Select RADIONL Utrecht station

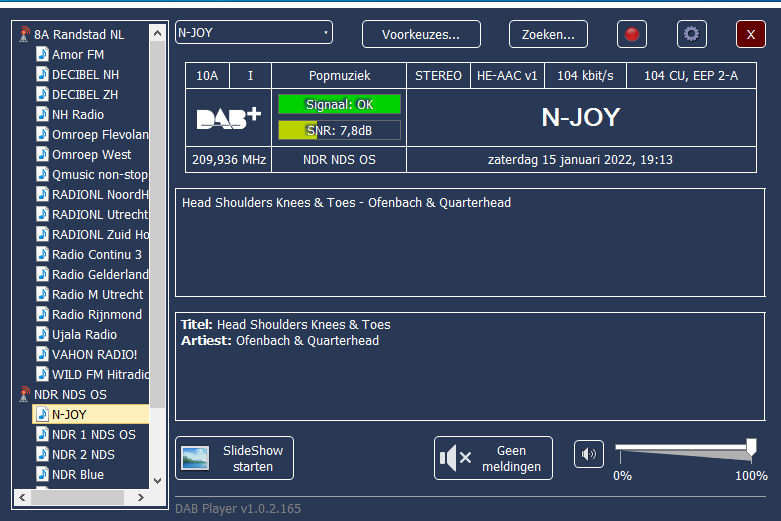pyautogui.click(x=100, y=215)
